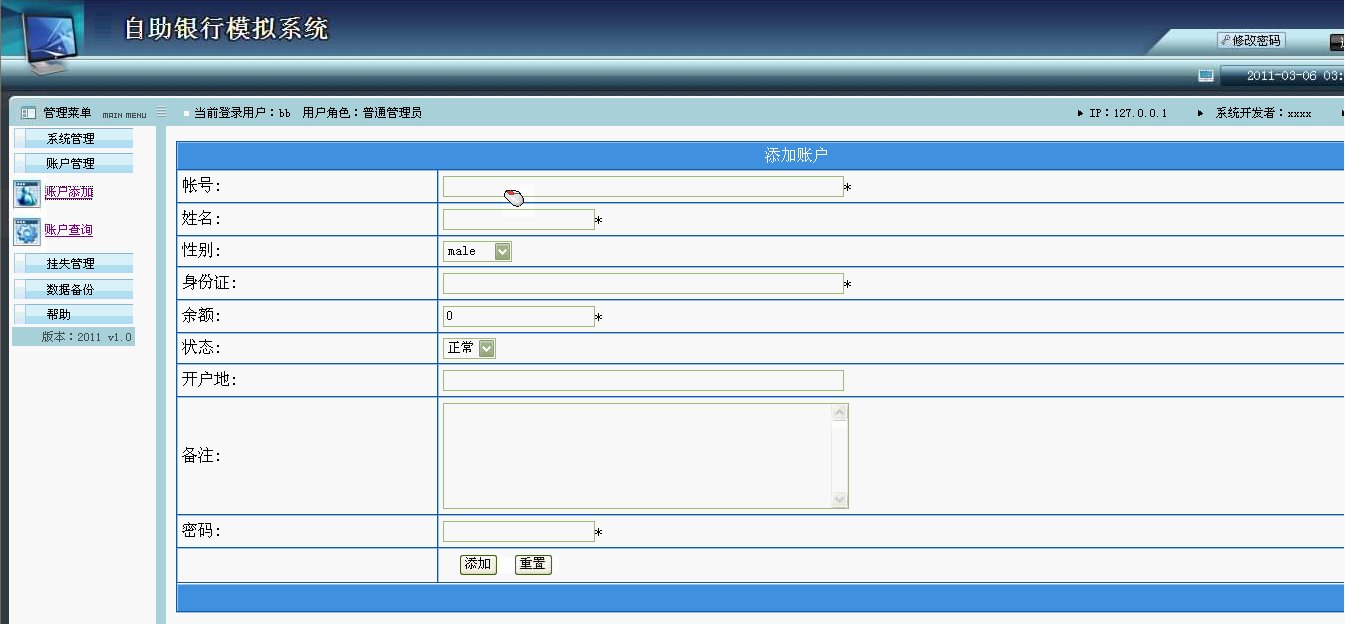
Task: Click the 添加账户 form title
Action: pos(796,155)
